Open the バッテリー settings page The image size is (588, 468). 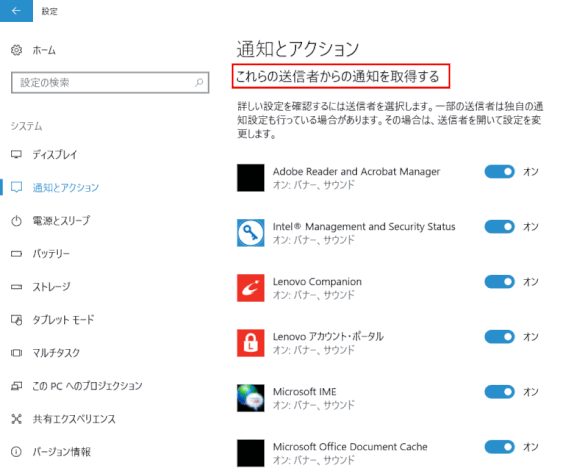(x=51, y=254)
